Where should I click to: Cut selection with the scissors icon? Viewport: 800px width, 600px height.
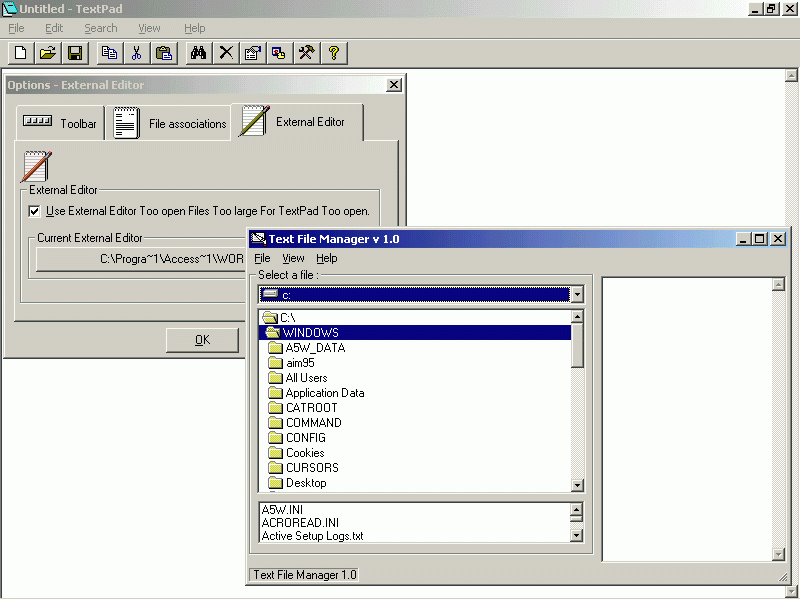click(137, 53)
